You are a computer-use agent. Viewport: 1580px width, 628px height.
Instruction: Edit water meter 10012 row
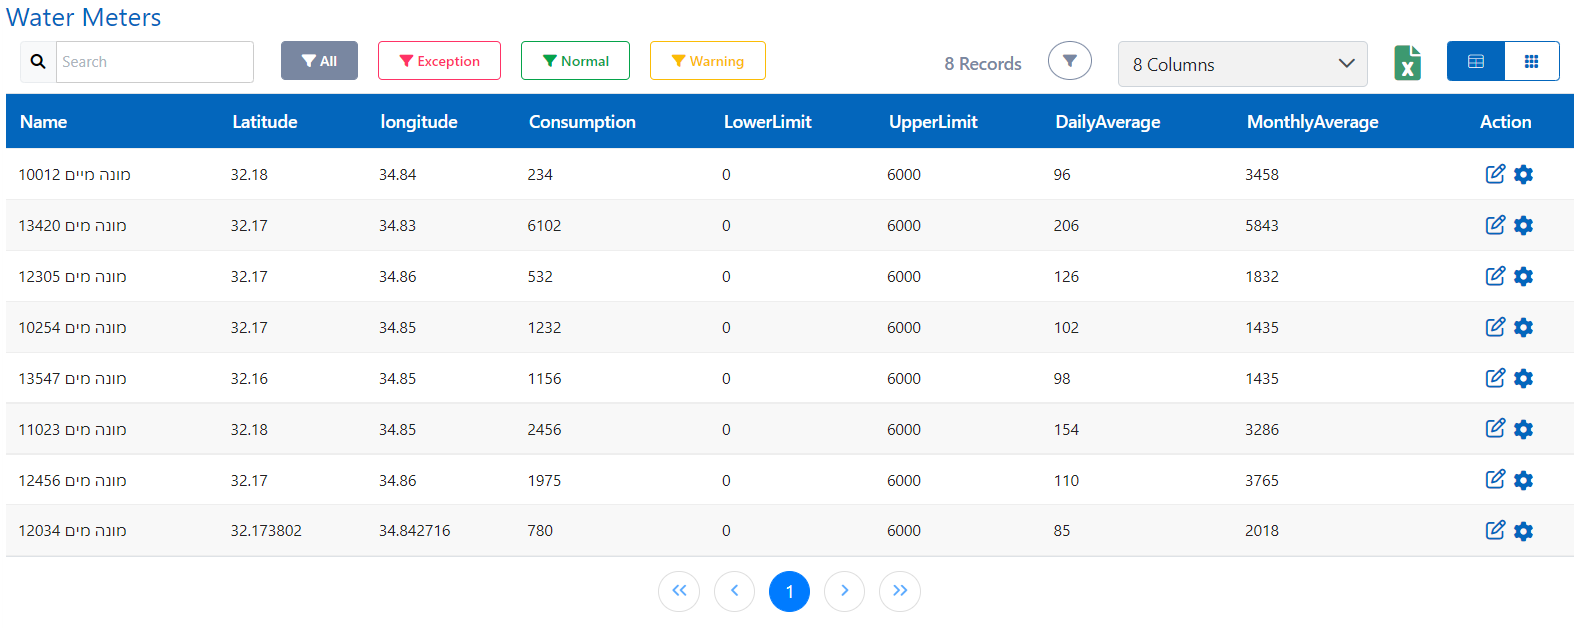coord(1494,174)
